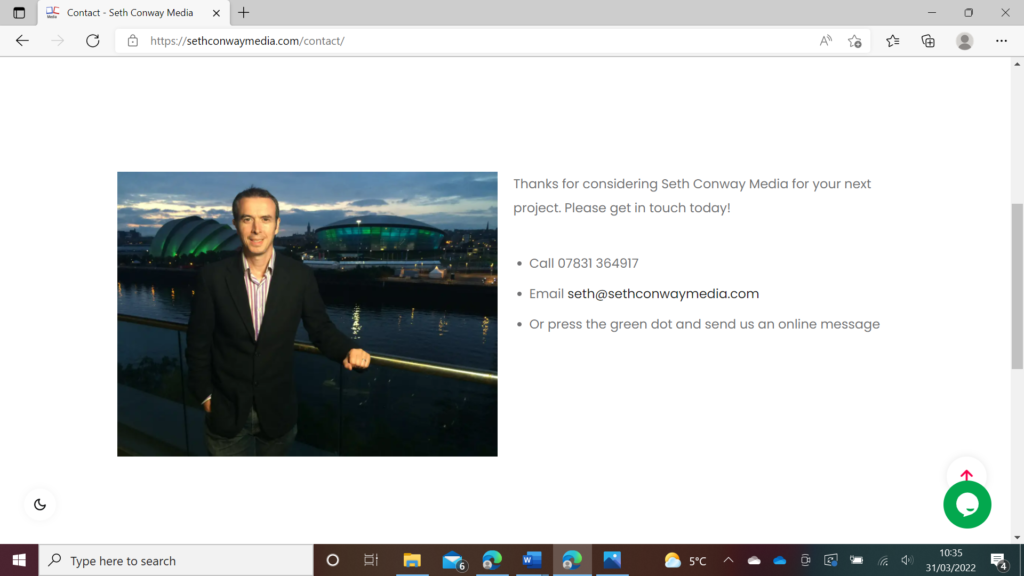Open Collections panel
This screenshot has height=576, width=1024.
pyautogui.click(x=928, y=40)
